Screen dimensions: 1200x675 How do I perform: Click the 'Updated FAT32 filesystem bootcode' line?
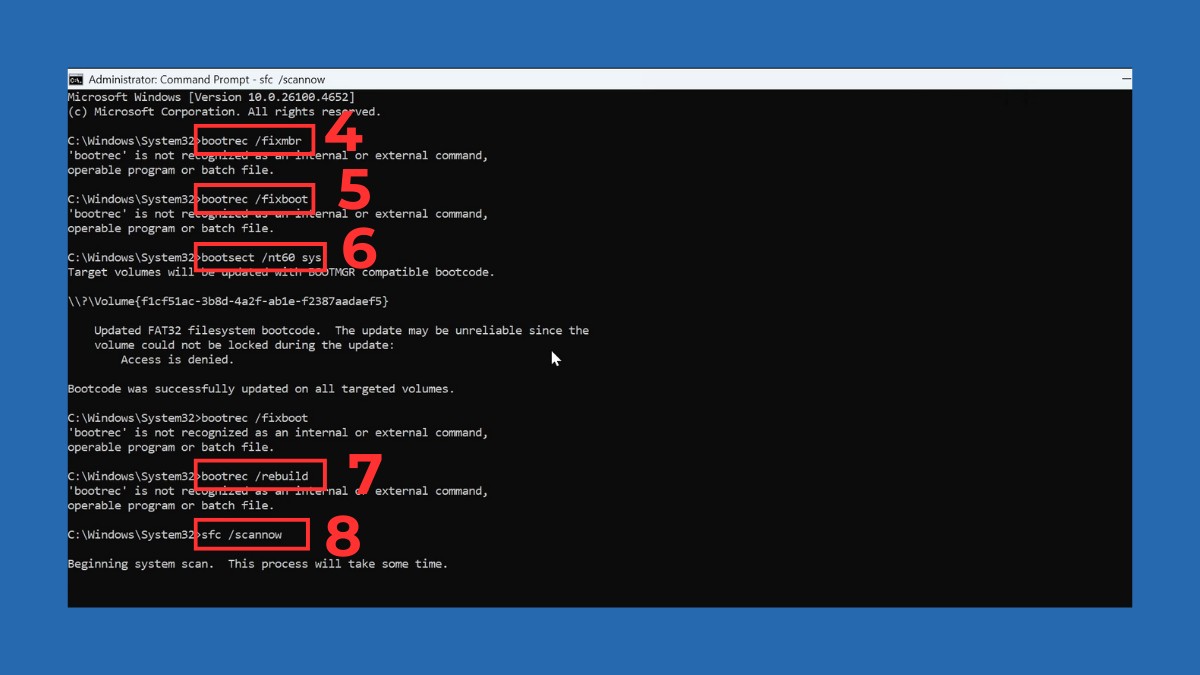[341, 330]
